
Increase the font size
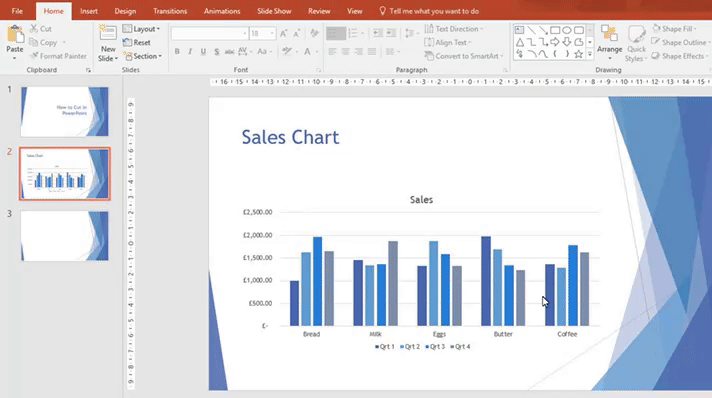point(283,33)
